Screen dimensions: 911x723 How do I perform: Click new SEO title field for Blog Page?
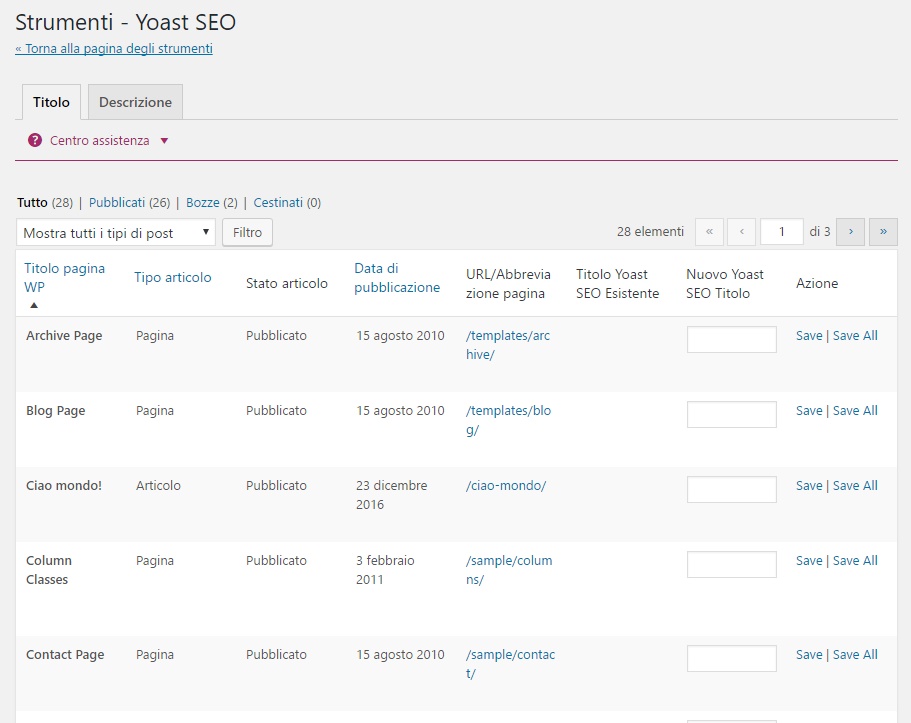coord(731,414)
